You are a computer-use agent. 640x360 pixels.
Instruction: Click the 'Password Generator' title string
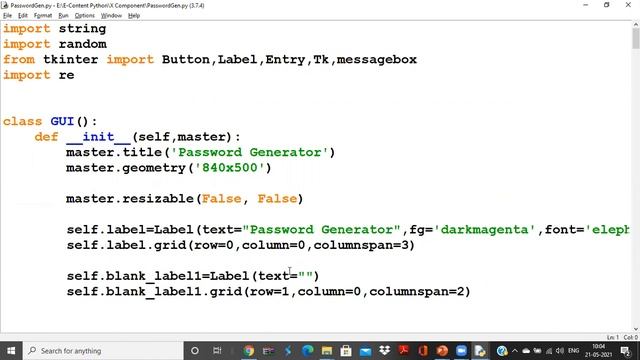(x=249, y=153)
